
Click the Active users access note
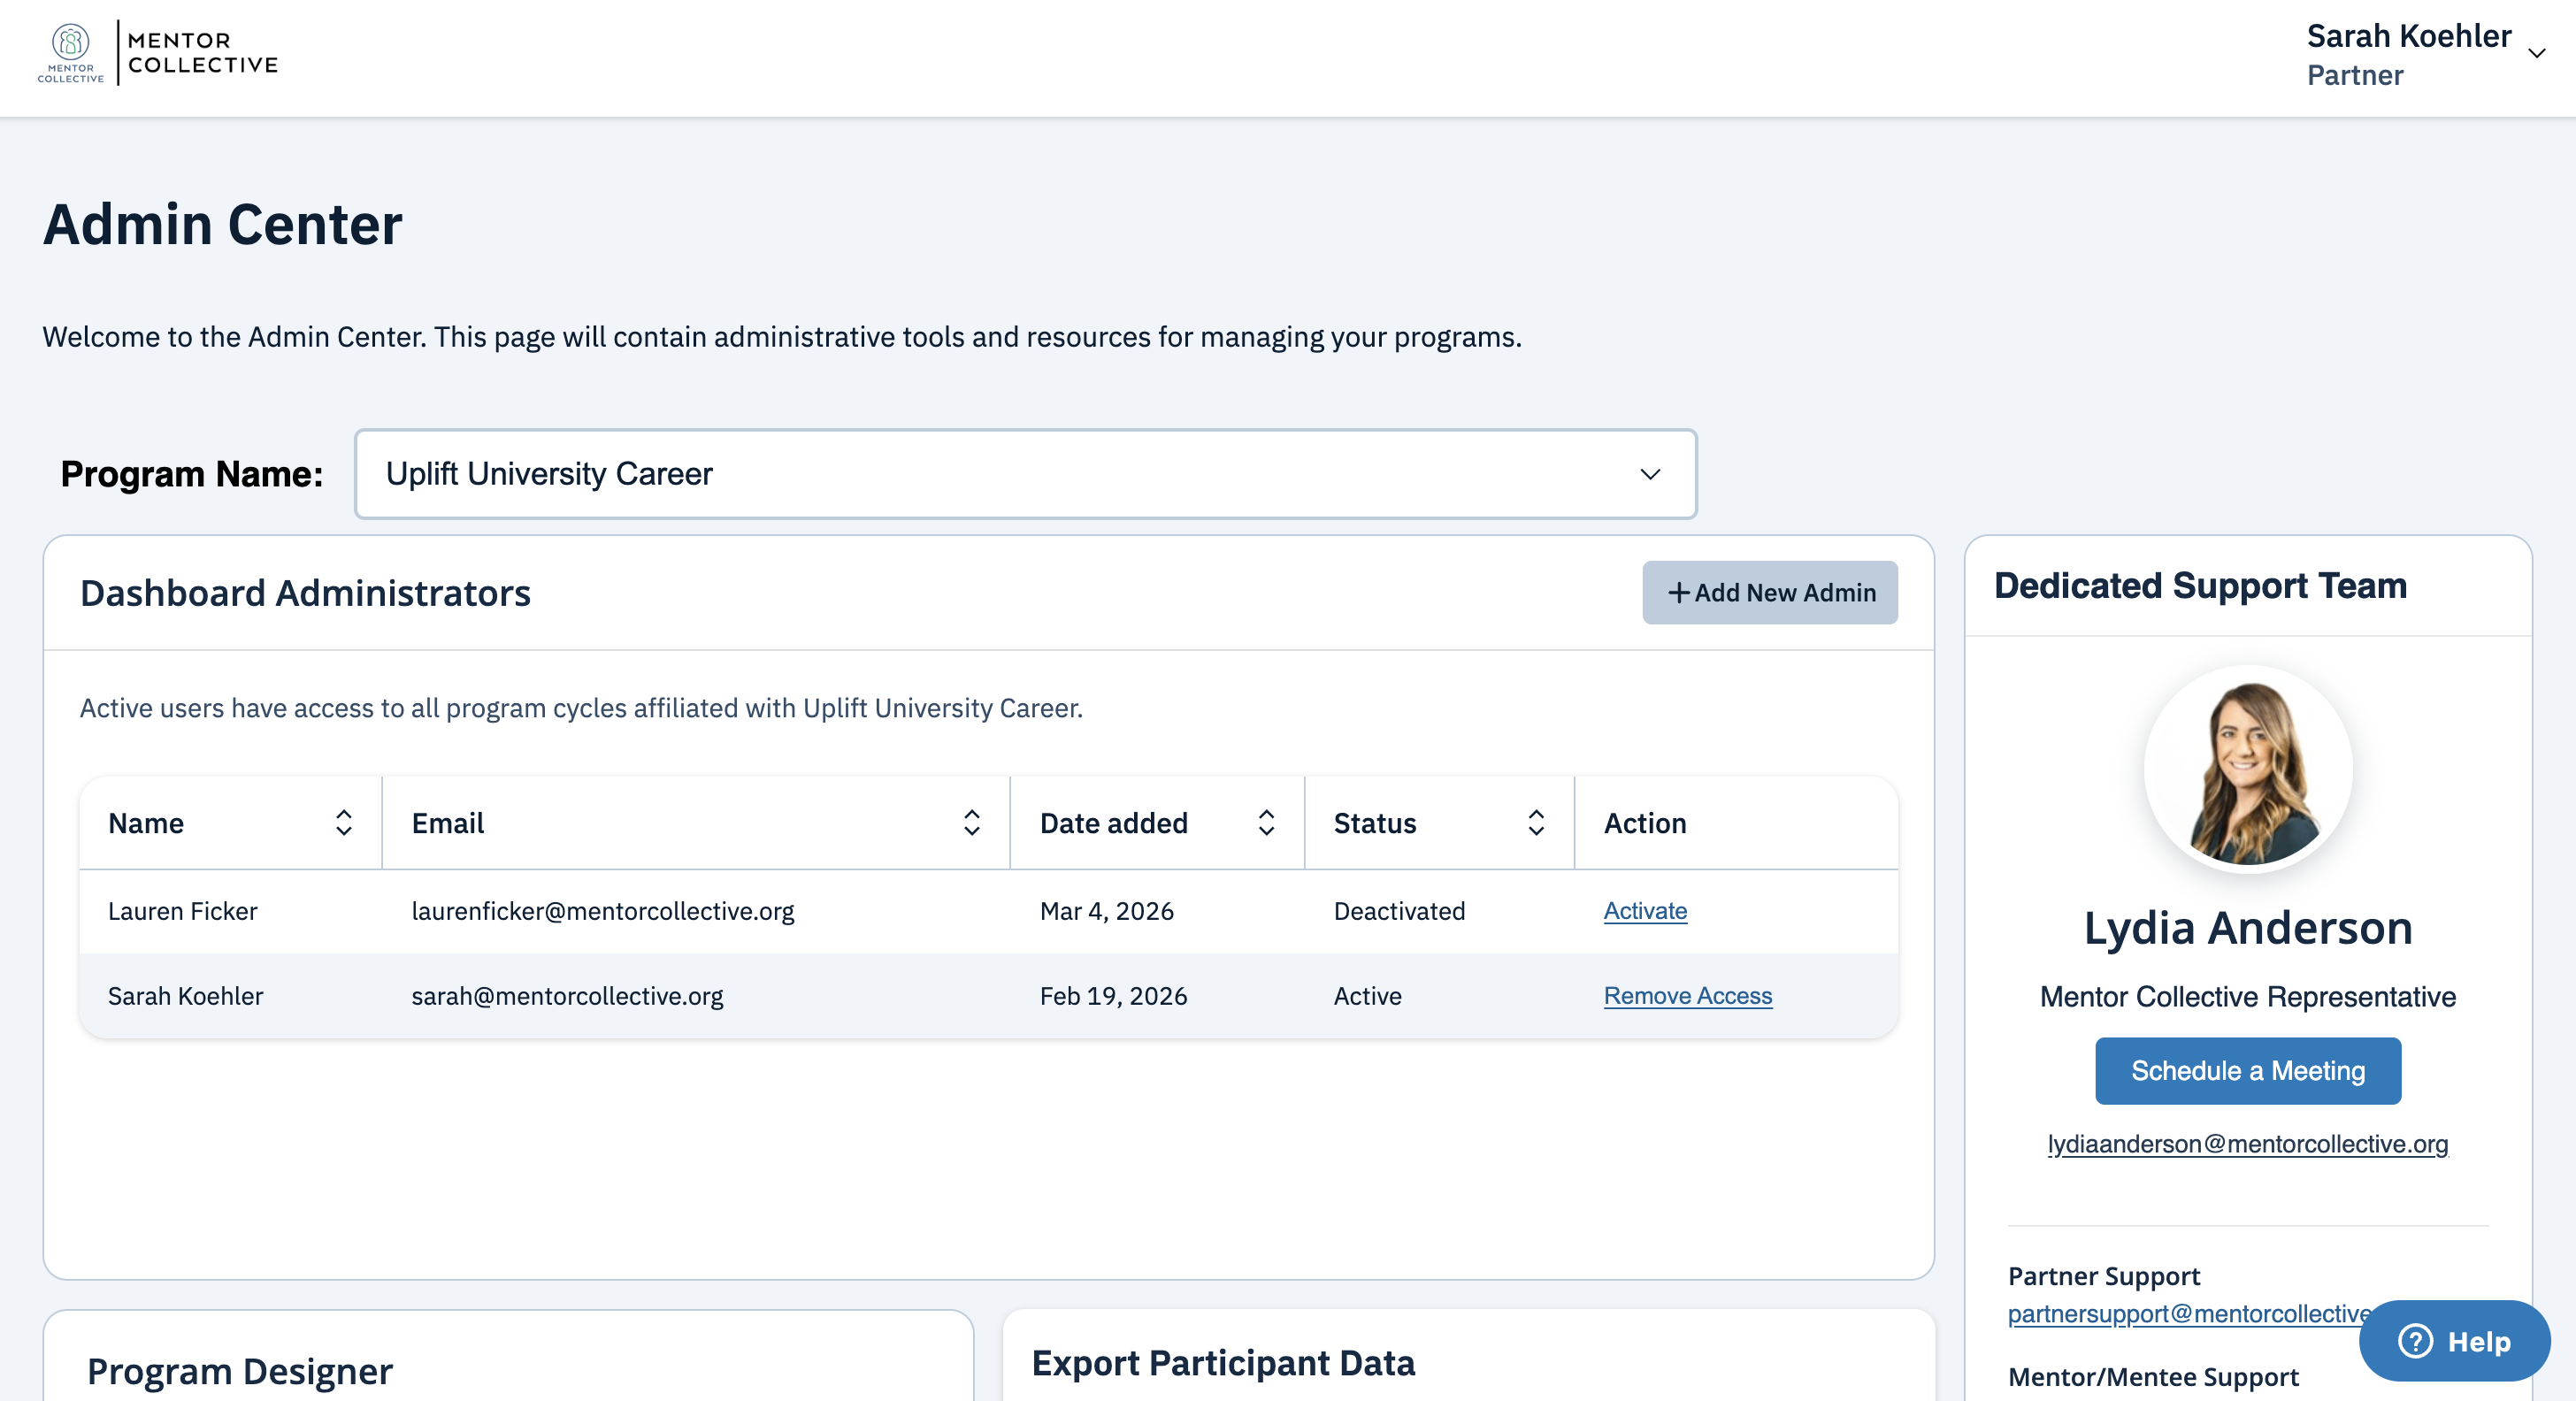pos(581,708)
